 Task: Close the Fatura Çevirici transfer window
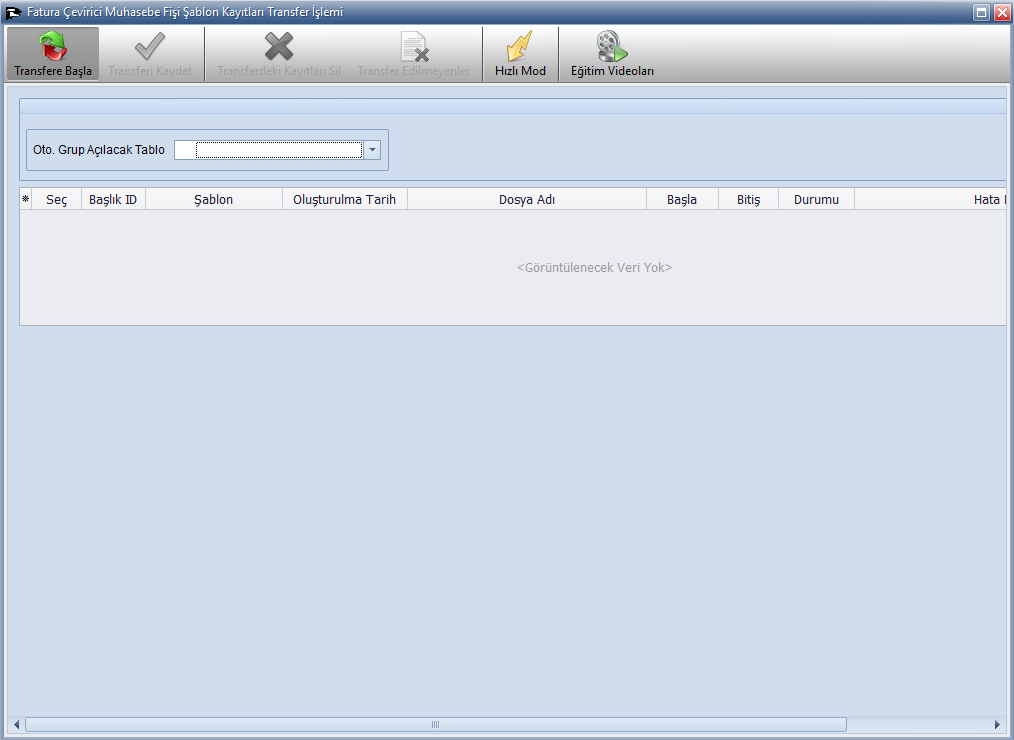click(1002, 12)
